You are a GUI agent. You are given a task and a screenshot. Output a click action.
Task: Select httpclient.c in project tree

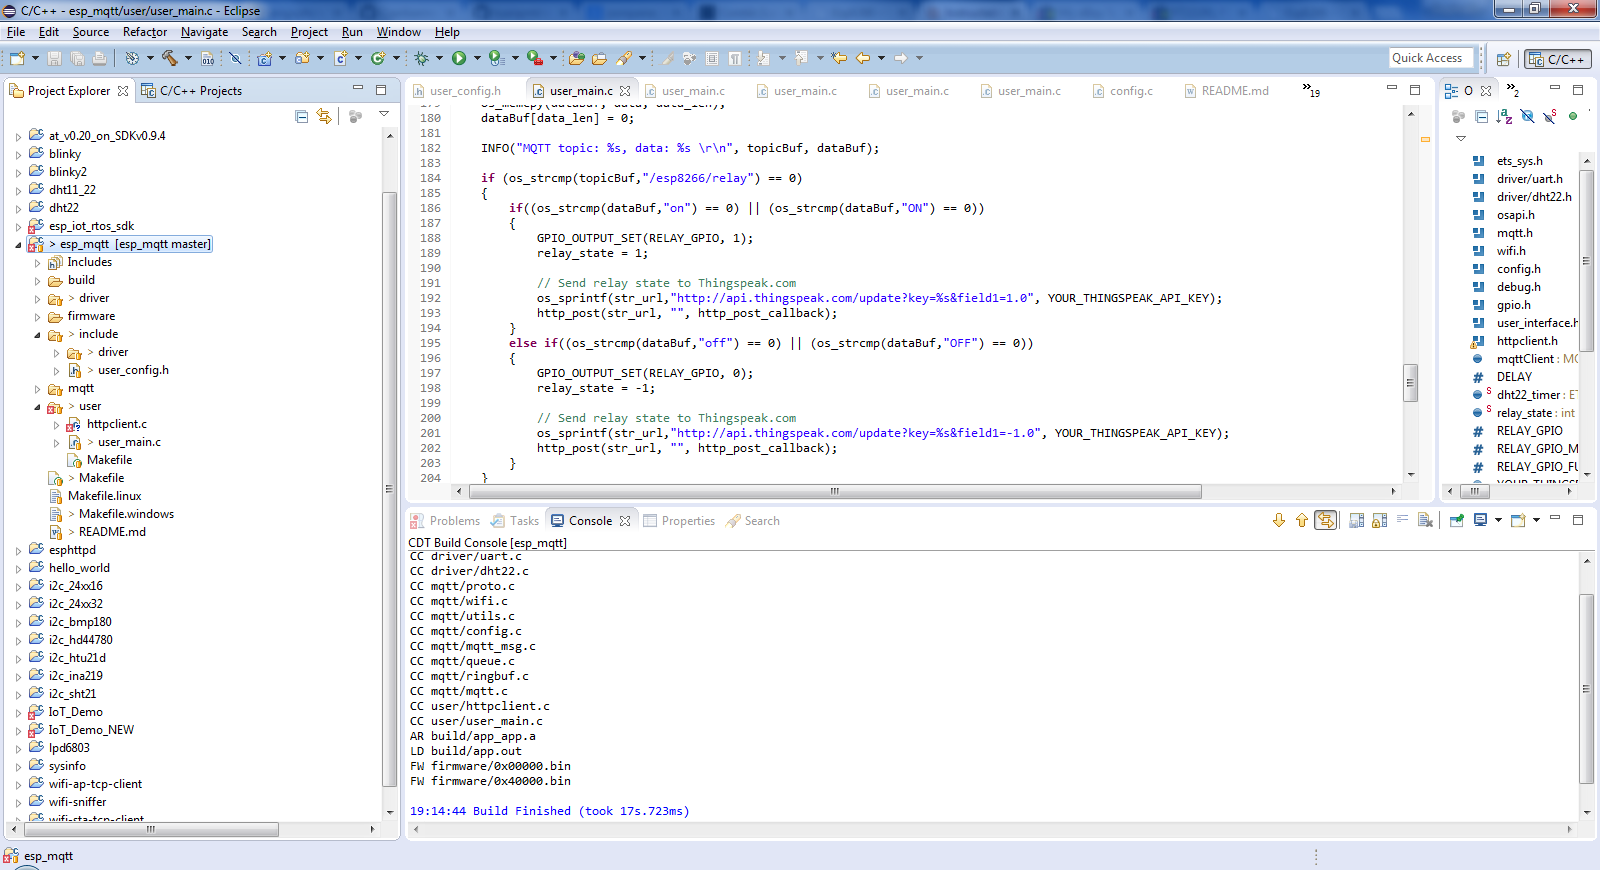(116, 424)
